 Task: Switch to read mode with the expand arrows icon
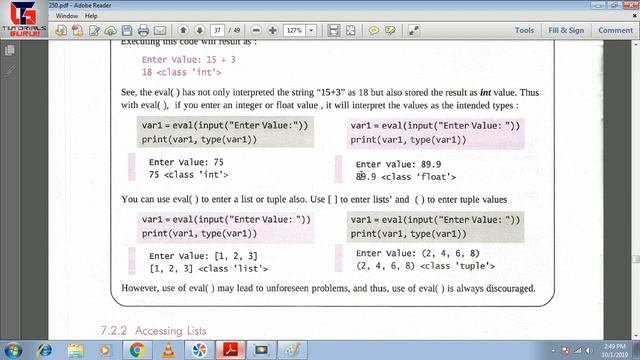click(x=413, y=30)
